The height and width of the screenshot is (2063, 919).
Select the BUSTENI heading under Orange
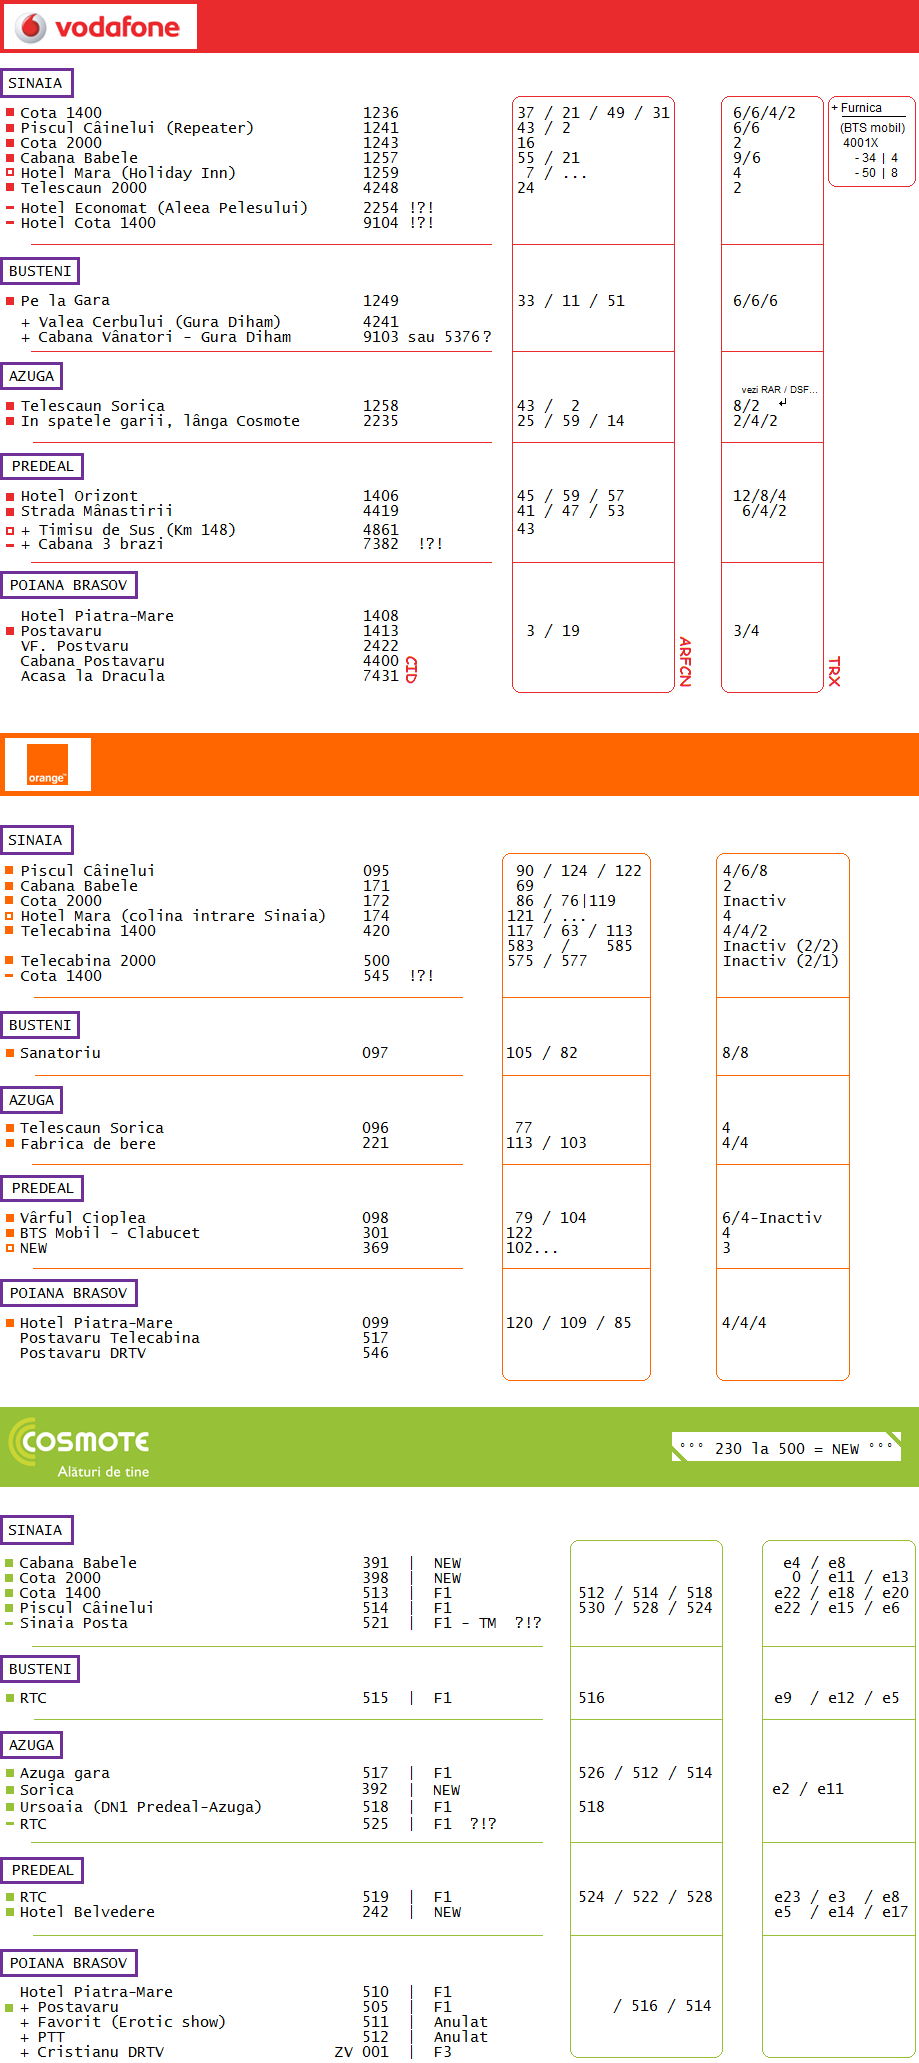(40, 1025)
